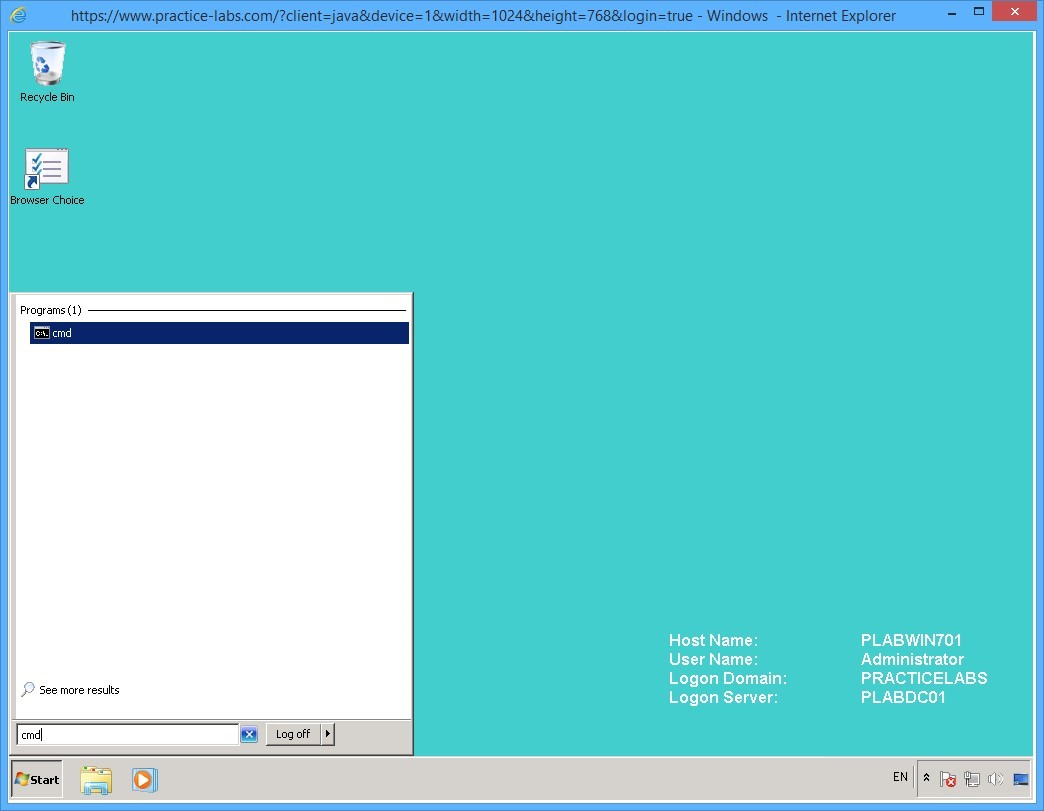The image size is (1044, 811).
Task: Click the See more results link
Action: click(x=80, y=689)
